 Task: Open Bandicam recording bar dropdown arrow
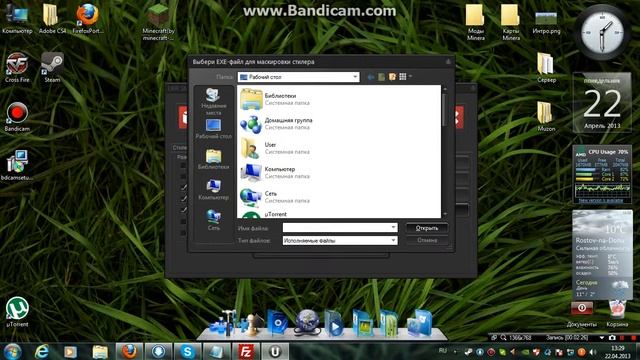(601, 338)
